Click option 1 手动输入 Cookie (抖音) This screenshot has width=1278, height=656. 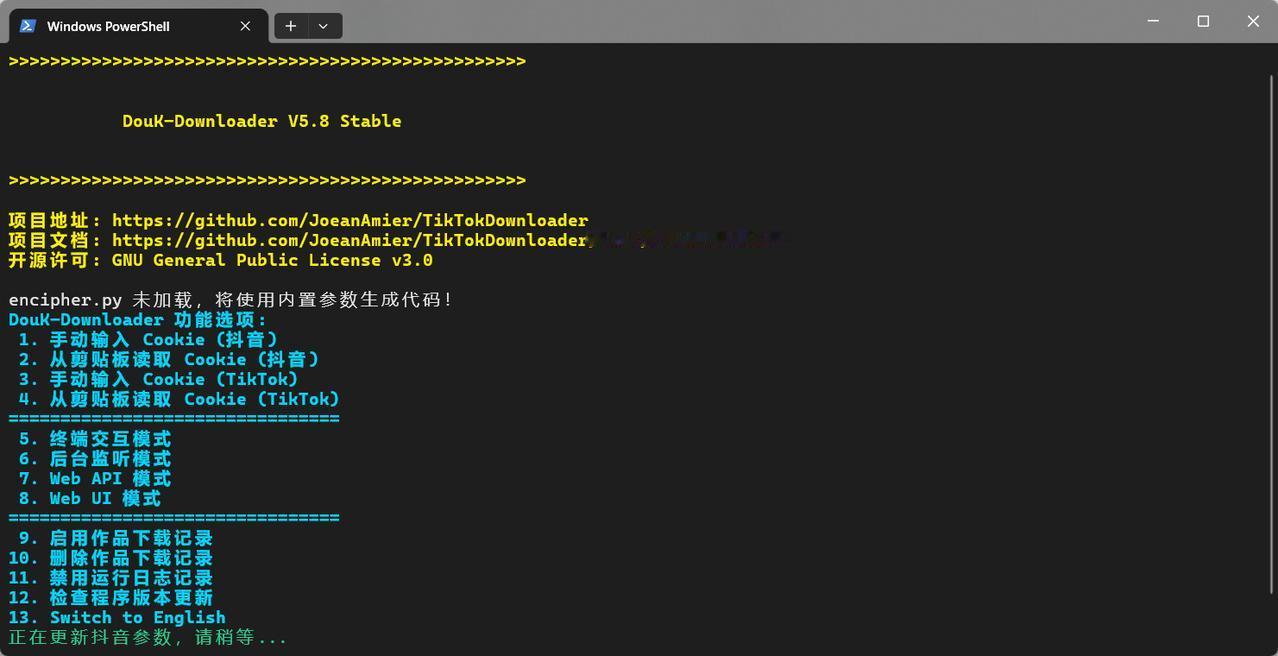tap(148, 340)
